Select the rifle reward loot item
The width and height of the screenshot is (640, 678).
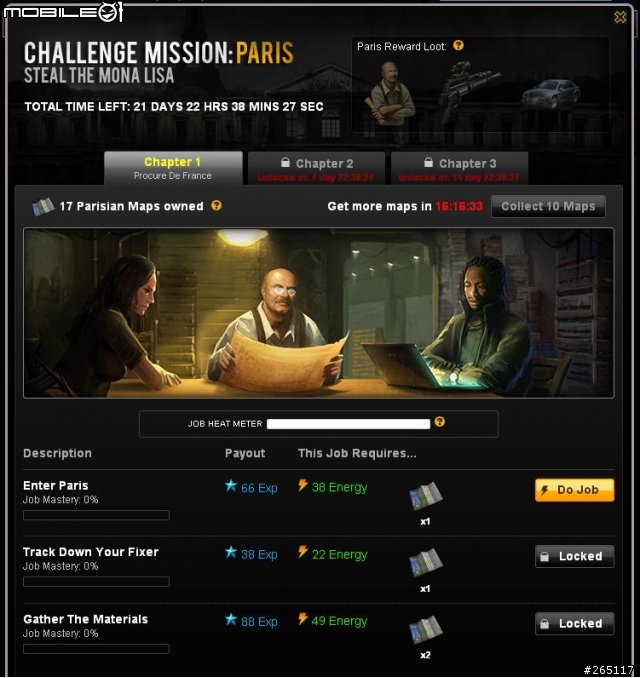(469, 89)
